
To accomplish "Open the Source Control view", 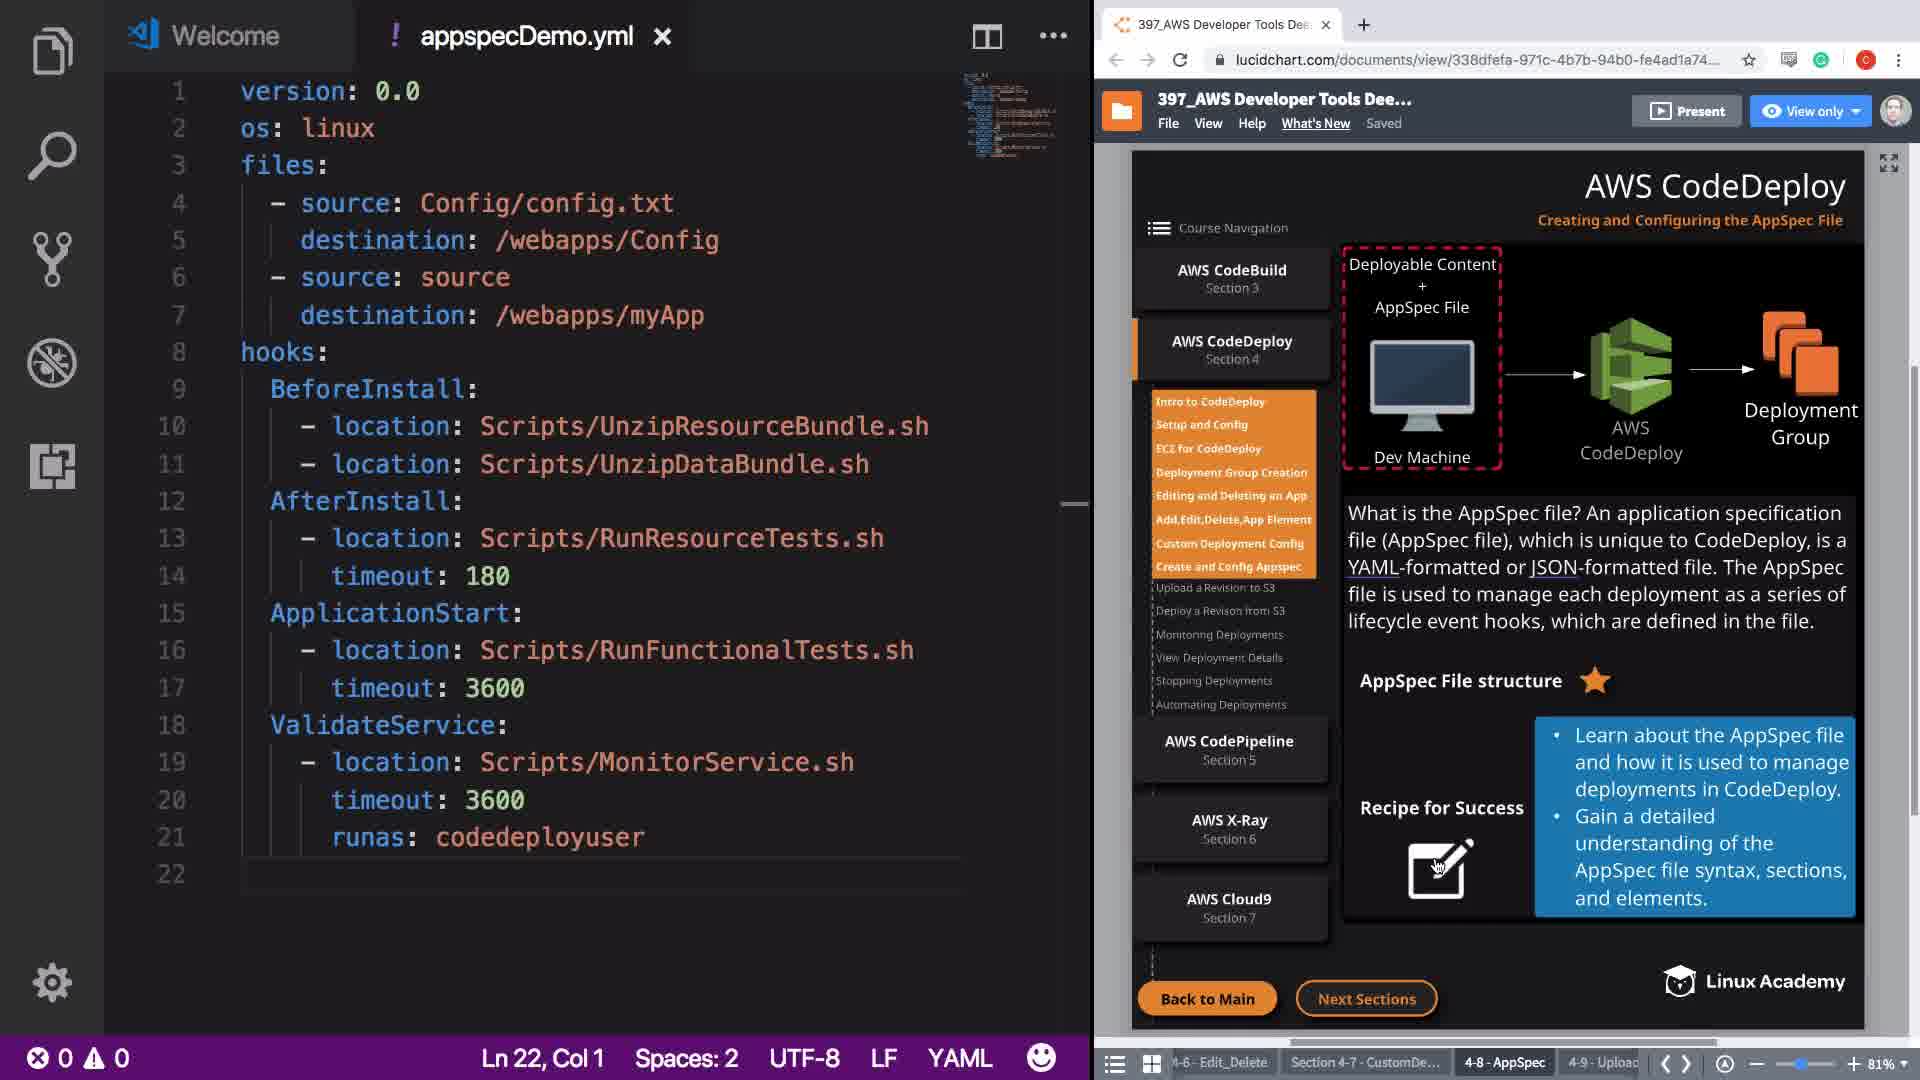I will point(52,259).
